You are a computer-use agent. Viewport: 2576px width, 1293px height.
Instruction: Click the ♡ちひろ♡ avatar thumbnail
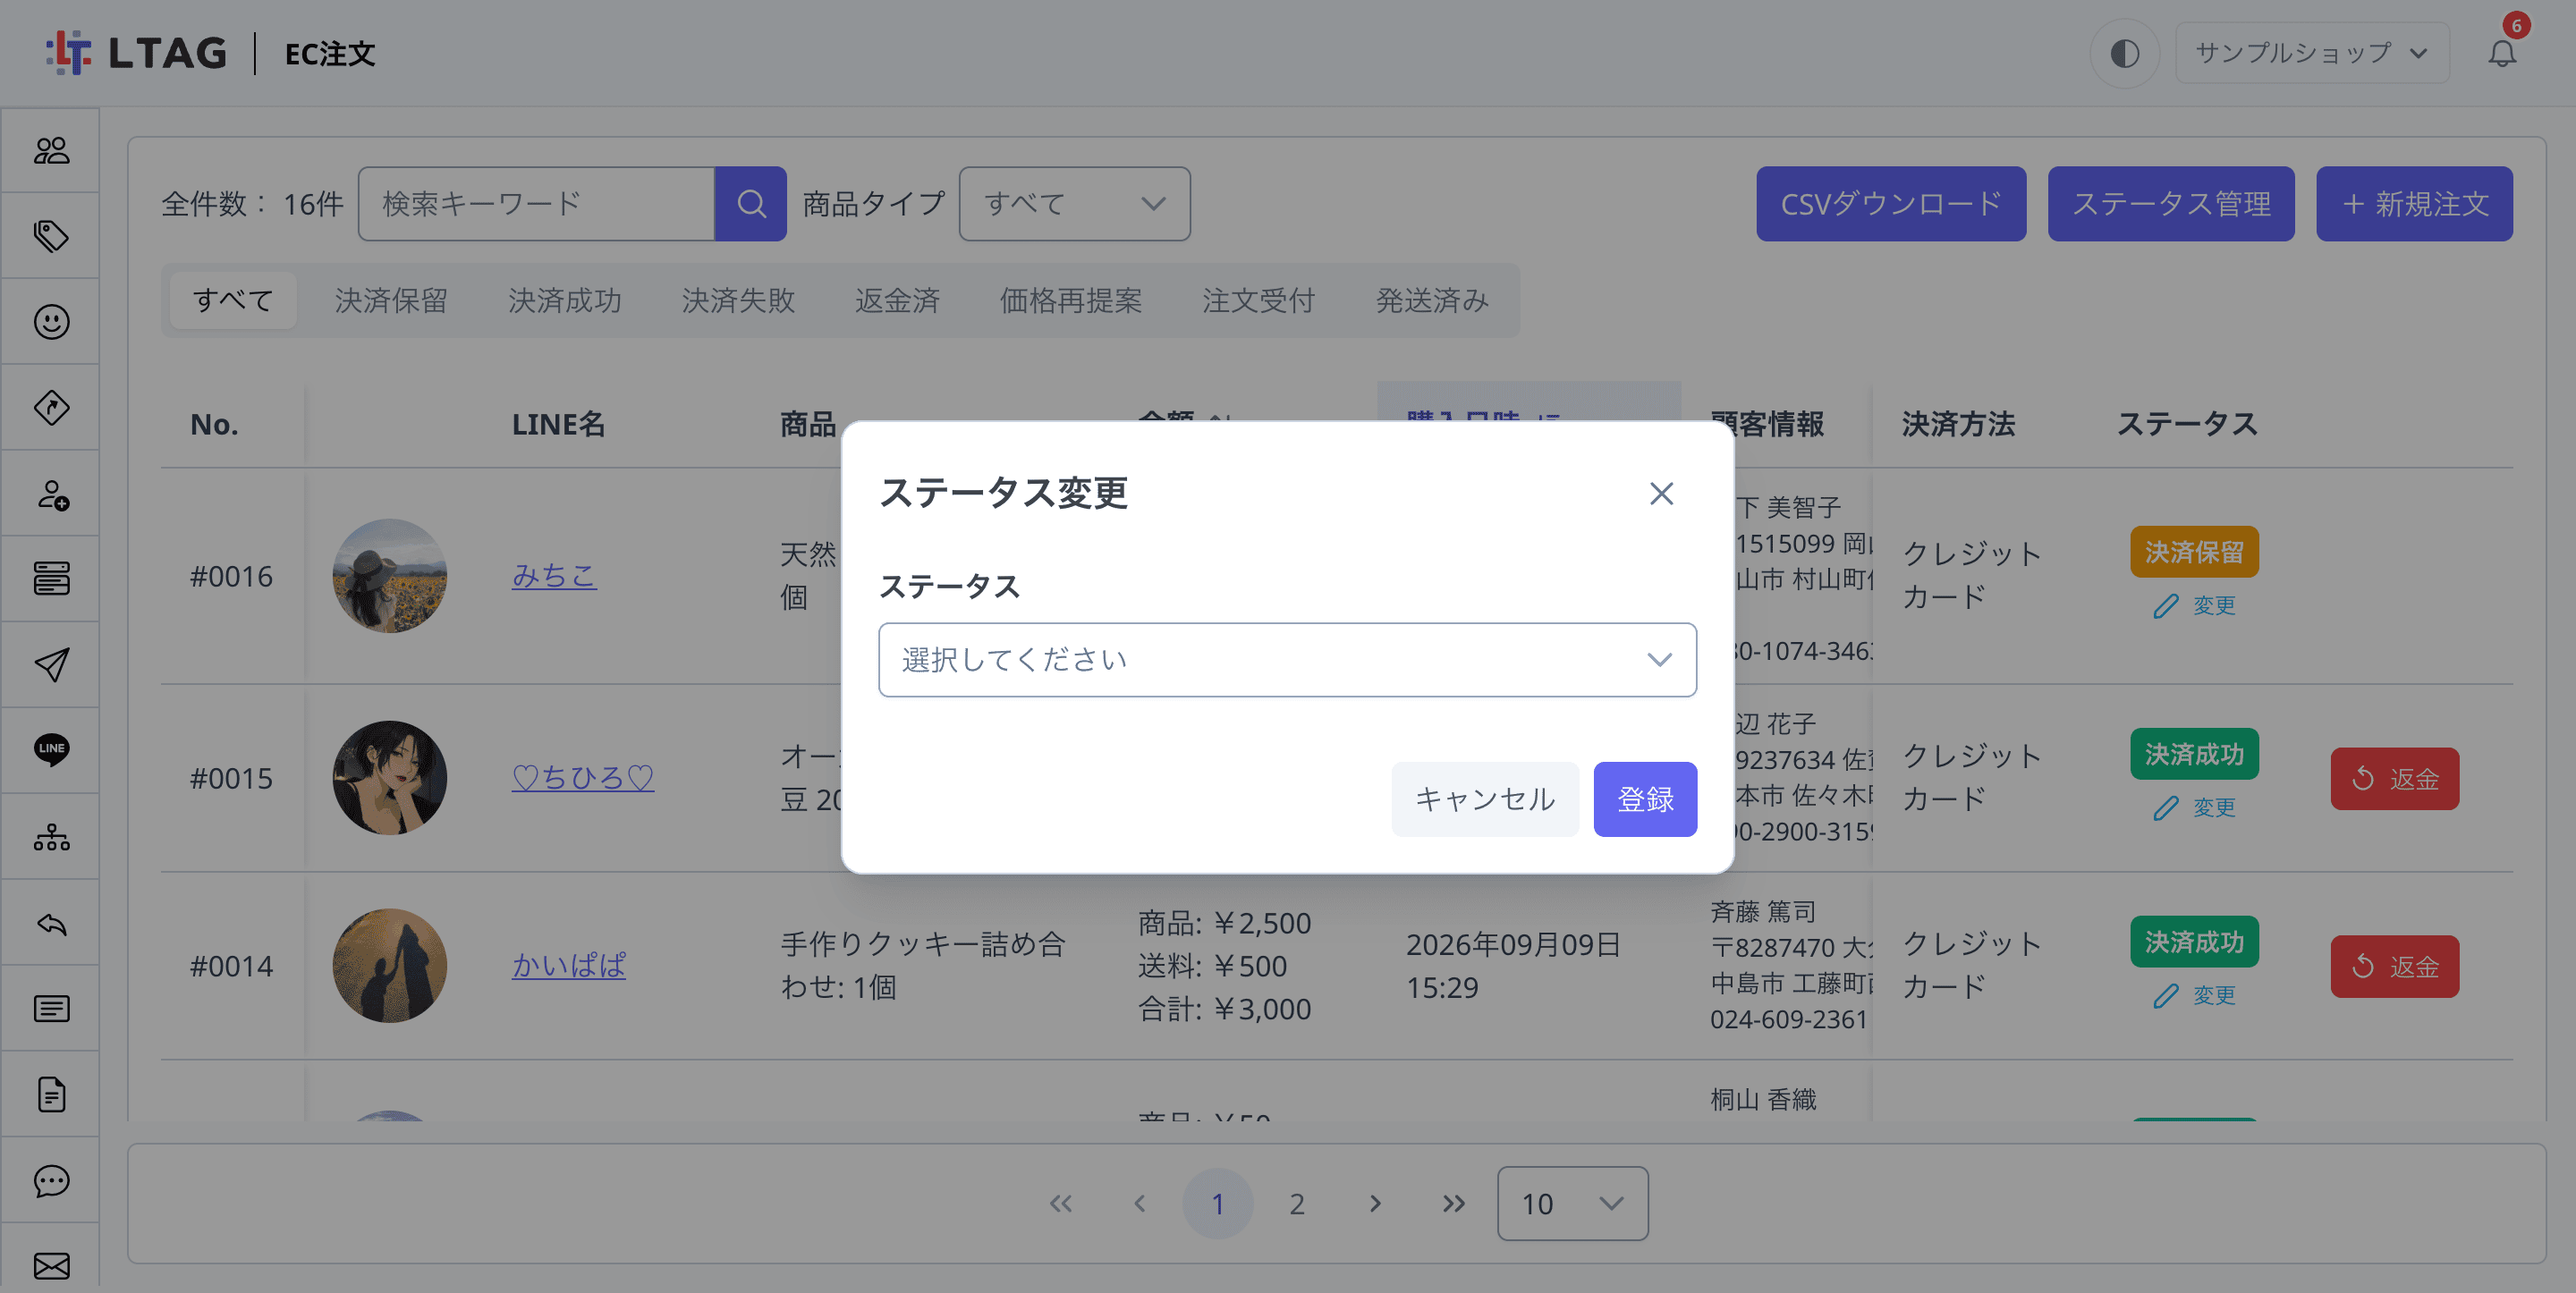click(389, 778)
